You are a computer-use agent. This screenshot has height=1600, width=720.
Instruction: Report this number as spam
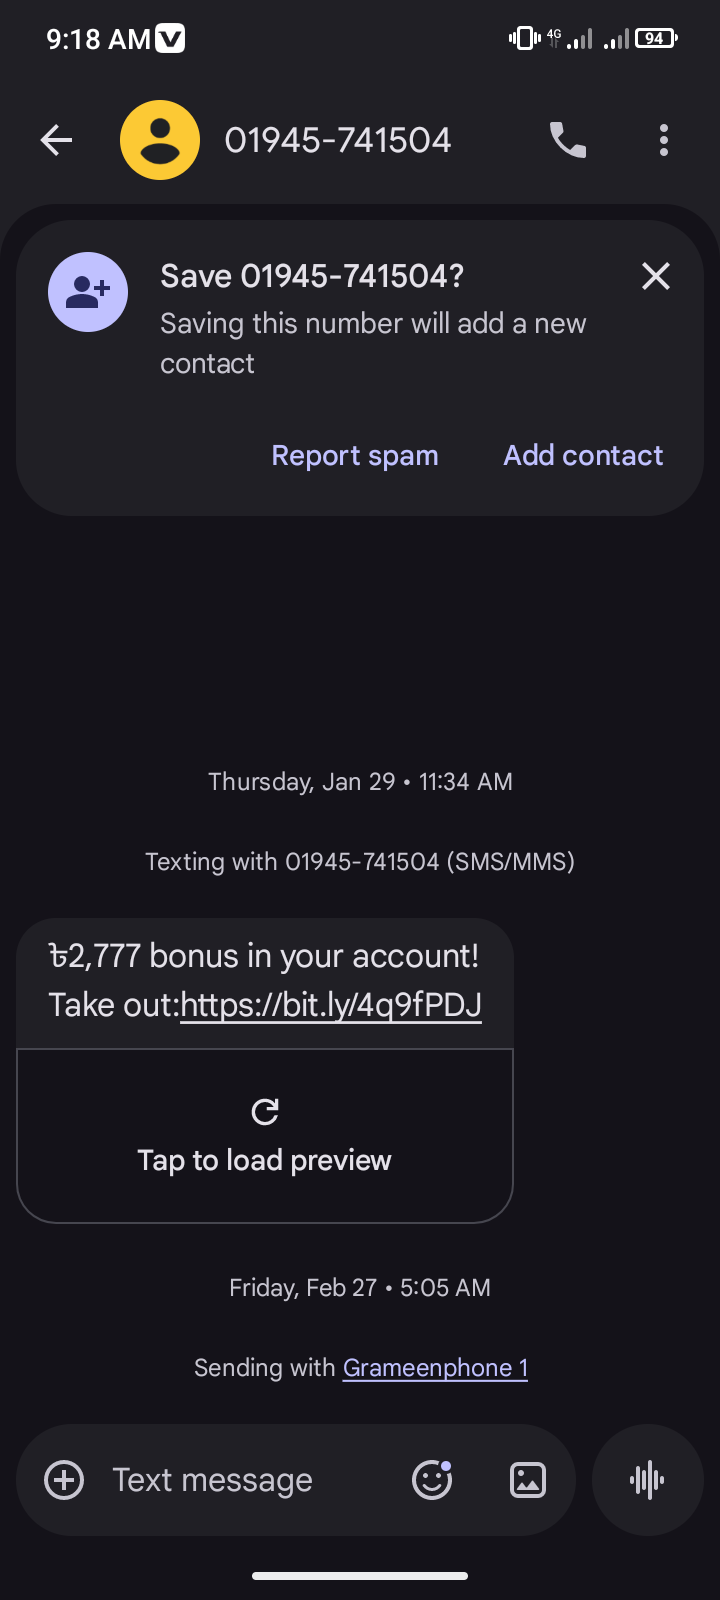coord(355,456)
